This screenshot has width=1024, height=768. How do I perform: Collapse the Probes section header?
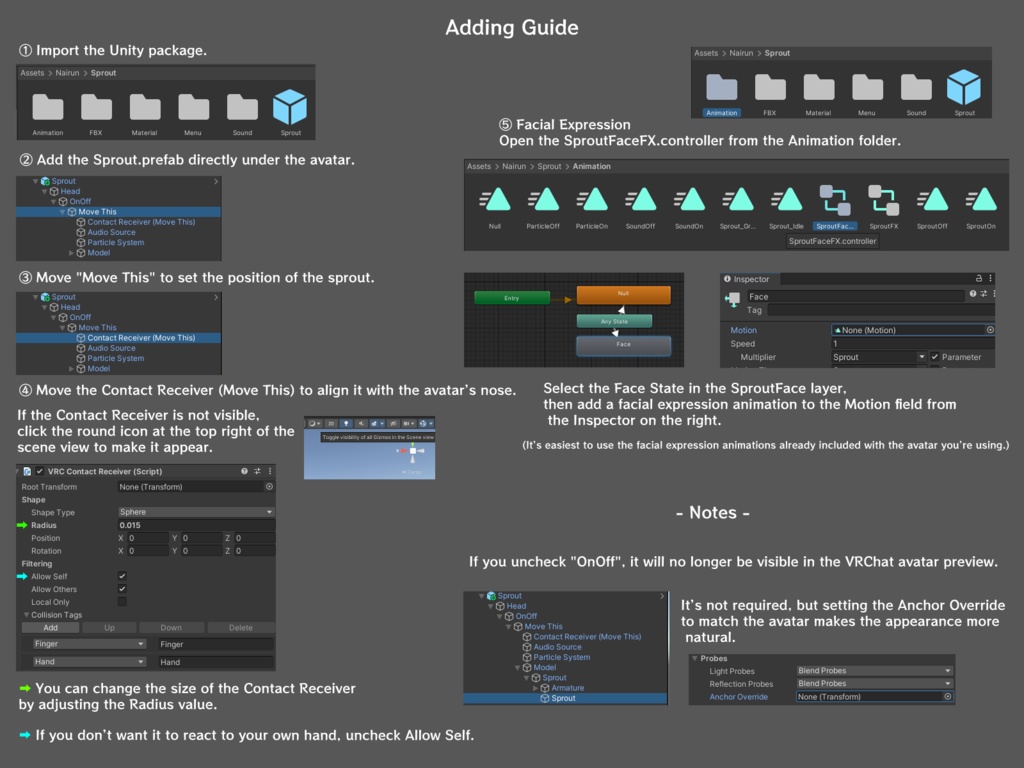click(695, 658)
